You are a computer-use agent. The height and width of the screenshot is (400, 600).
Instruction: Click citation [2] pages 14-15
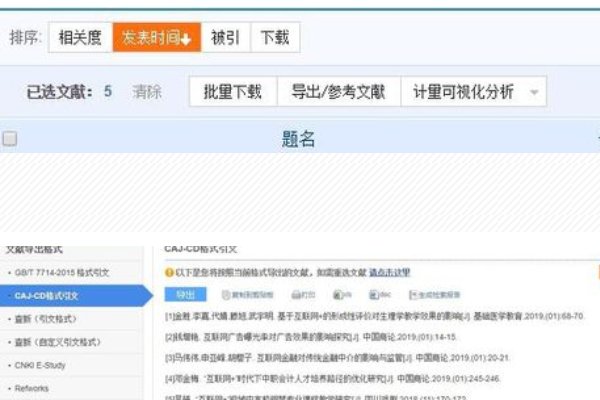(x=311, y=337)
